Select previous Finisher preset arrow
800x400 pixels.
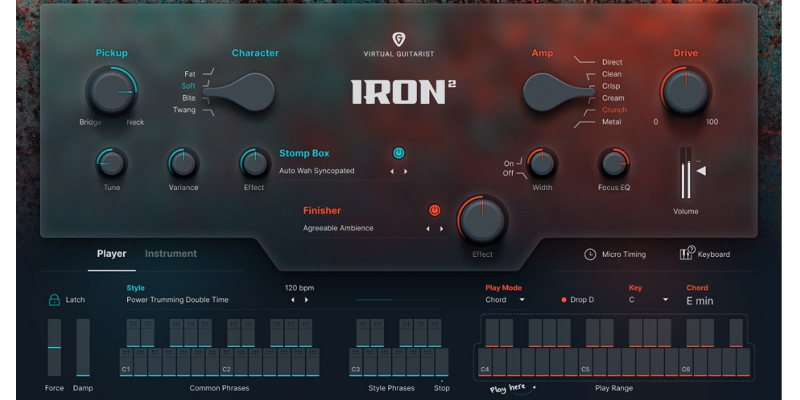click(x=428, y=229)
